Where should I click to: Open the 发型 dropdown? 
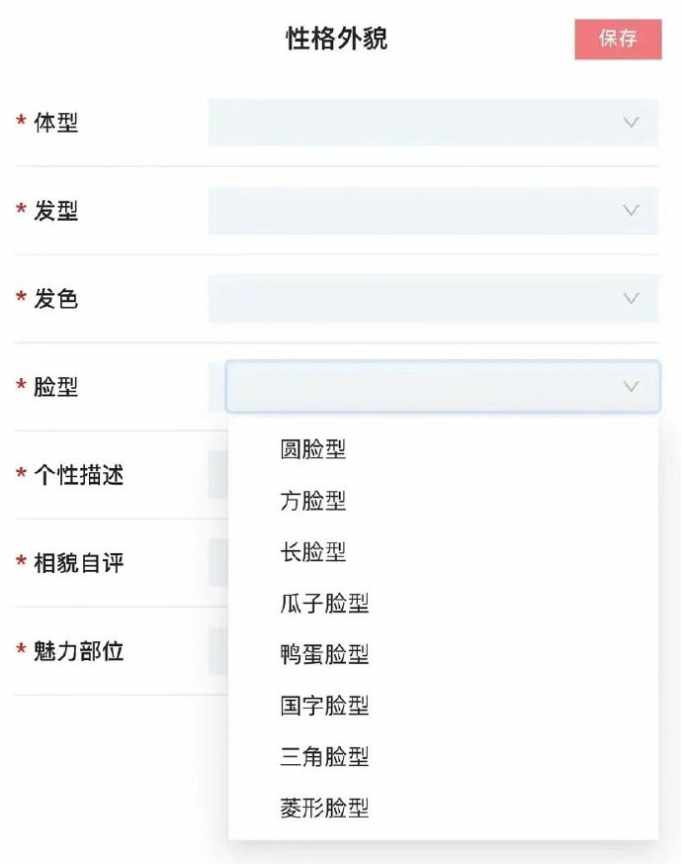tap(434, 210)
